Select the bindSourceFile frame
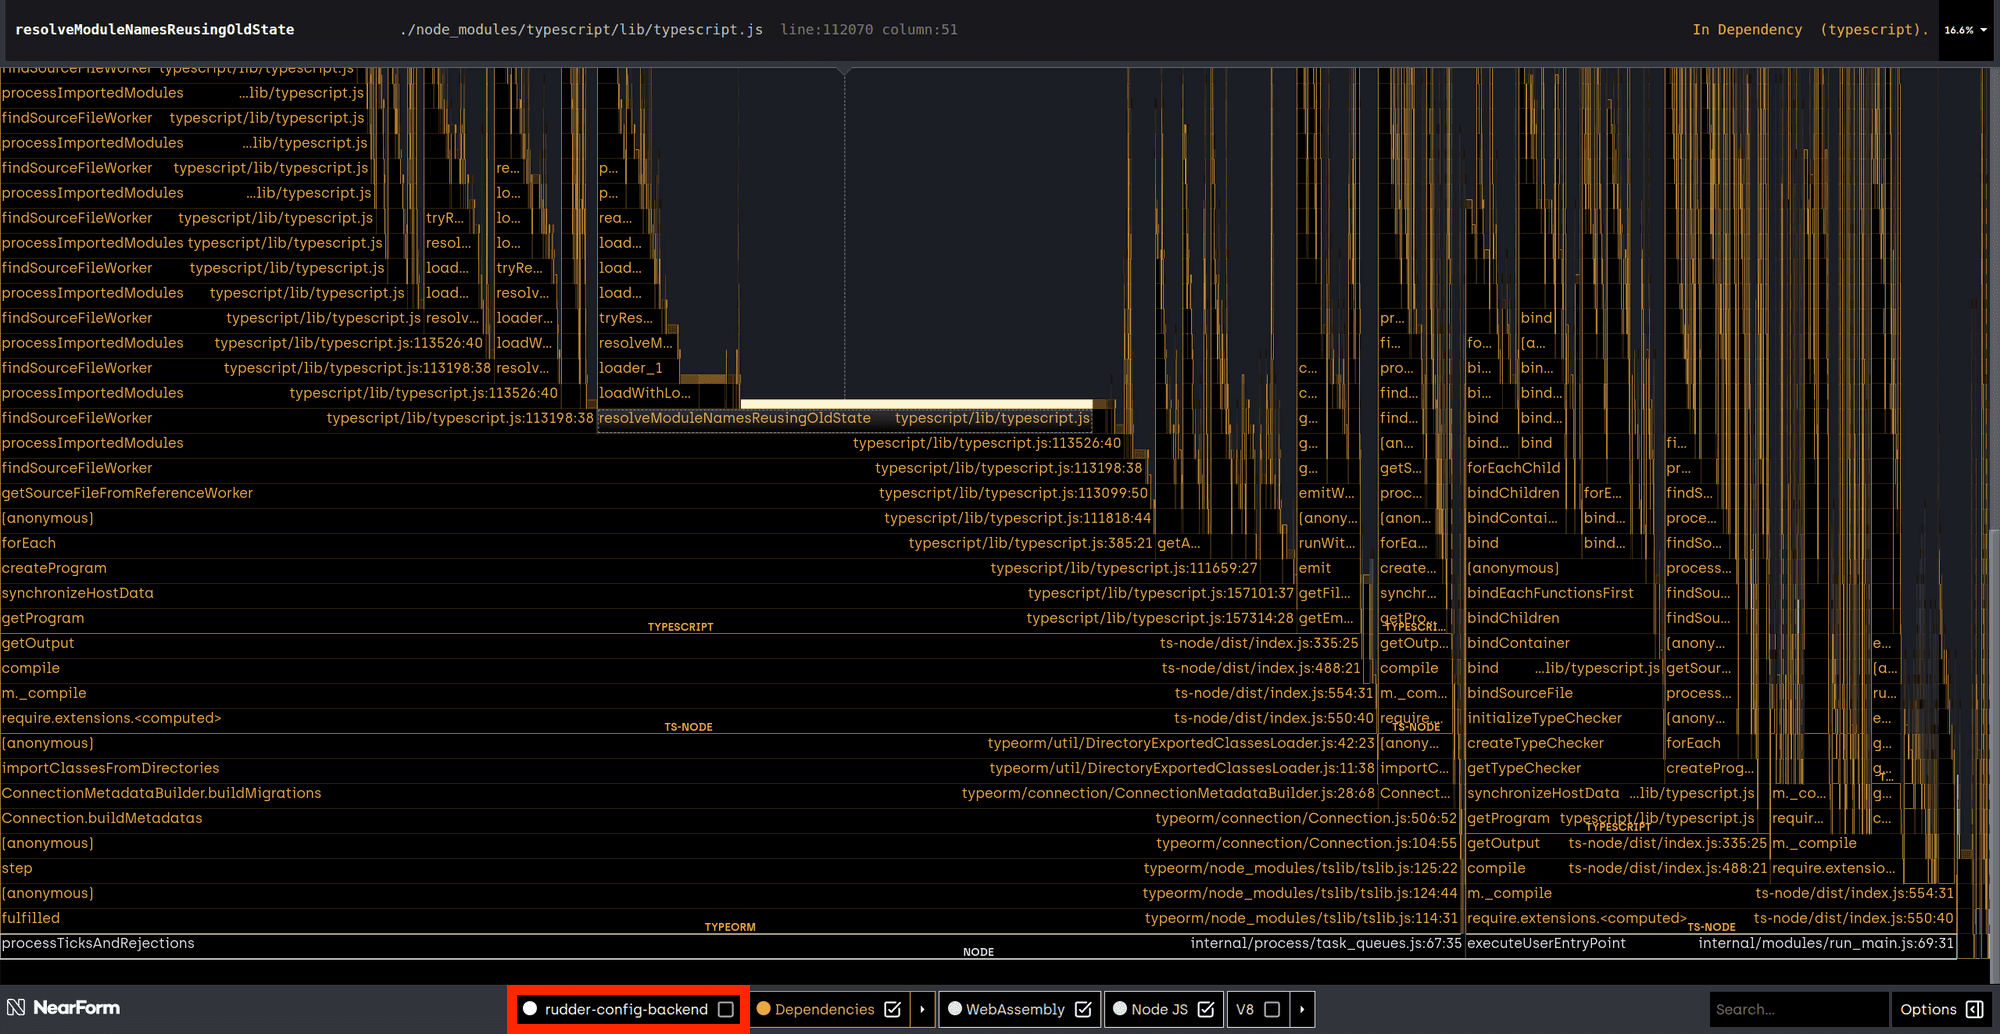Image resolution: width=2000 pixels, height=1034 pixels. click(x=1563, y=693)
